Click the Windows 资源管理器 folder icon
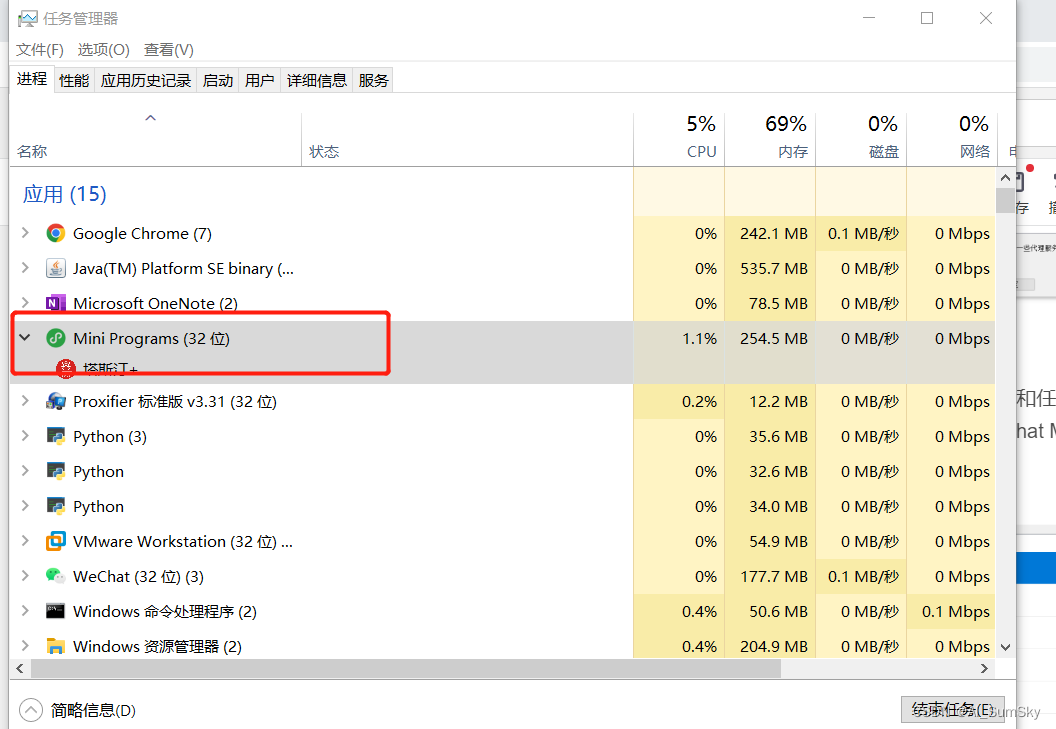Viewport: 1056px width, 729px height. coord(55,646)
